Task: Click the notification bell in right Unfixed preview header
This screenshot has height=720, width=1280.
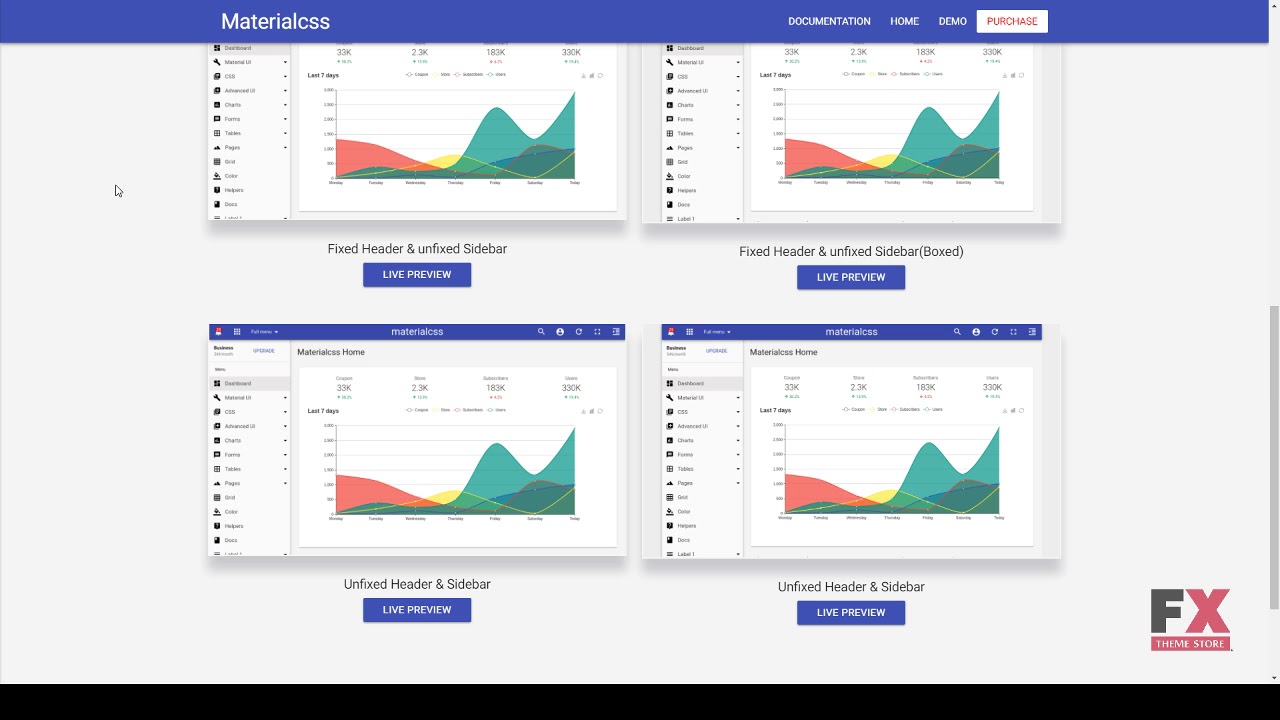Action: pyautogui.click(x=671, y=332)
